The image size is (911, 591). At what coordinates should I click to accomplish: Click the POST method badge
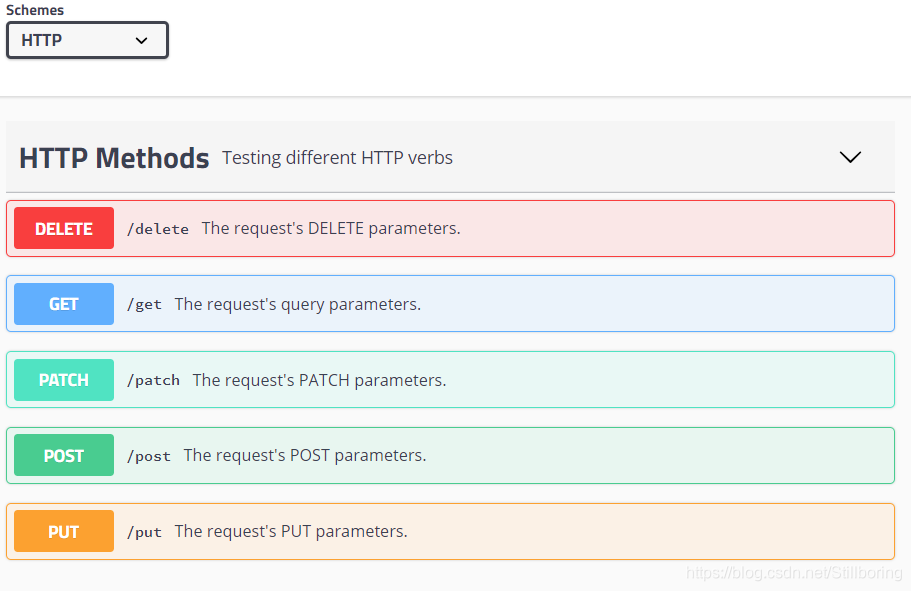tap(63, 455)
